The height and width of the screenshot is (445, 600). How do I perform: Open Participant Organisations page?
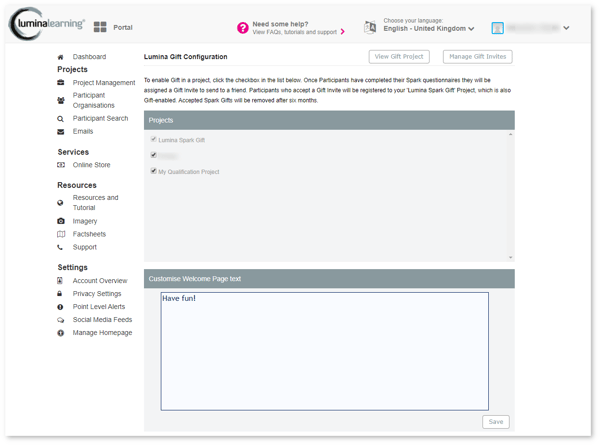pyautogui.click(x=94, y=100)
